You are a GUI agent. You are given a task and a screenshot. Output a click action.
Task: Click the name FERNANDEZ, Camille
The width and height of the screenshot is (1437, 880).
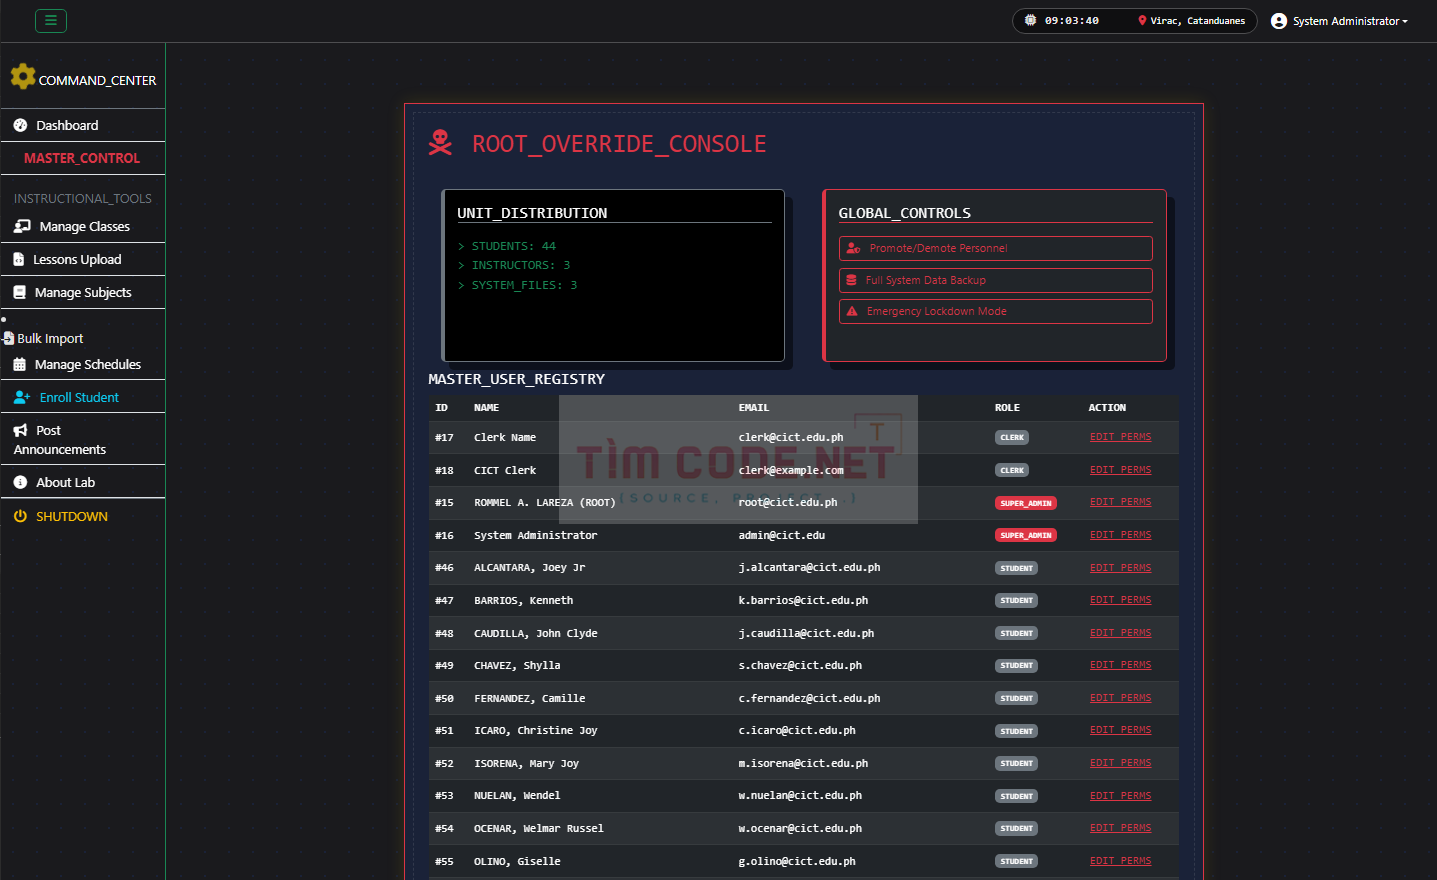tap(530, 699)
